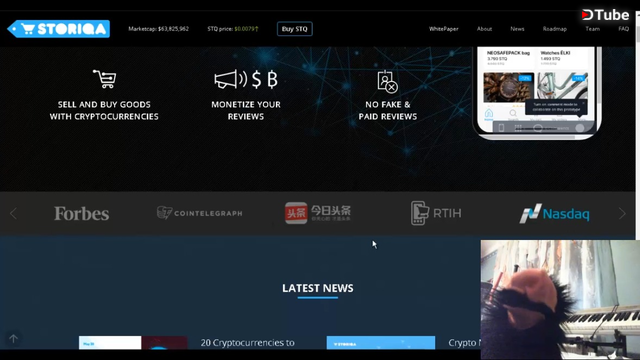
Task: Click next arrow in media carousel
Action: tap(622, 213)
